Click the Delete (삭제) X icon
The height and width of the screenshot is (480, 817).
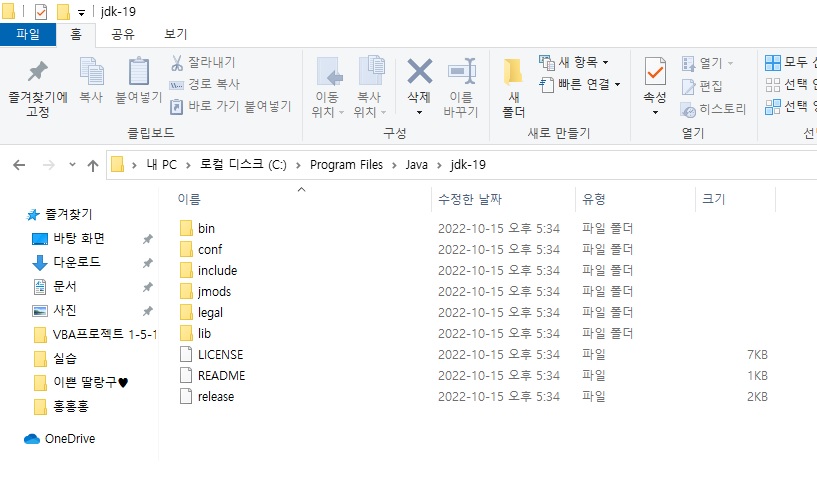[x=419, y=71]
